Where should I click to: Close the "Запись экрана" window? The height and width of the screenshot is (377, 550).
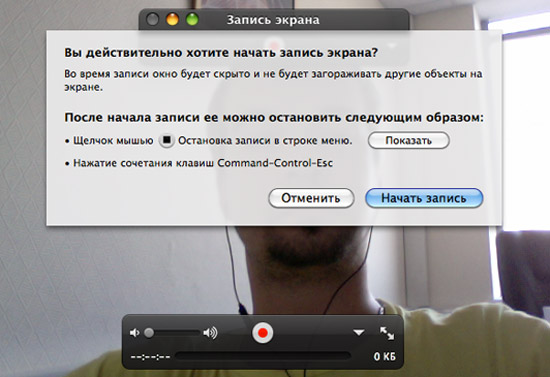tap(152, 19)
